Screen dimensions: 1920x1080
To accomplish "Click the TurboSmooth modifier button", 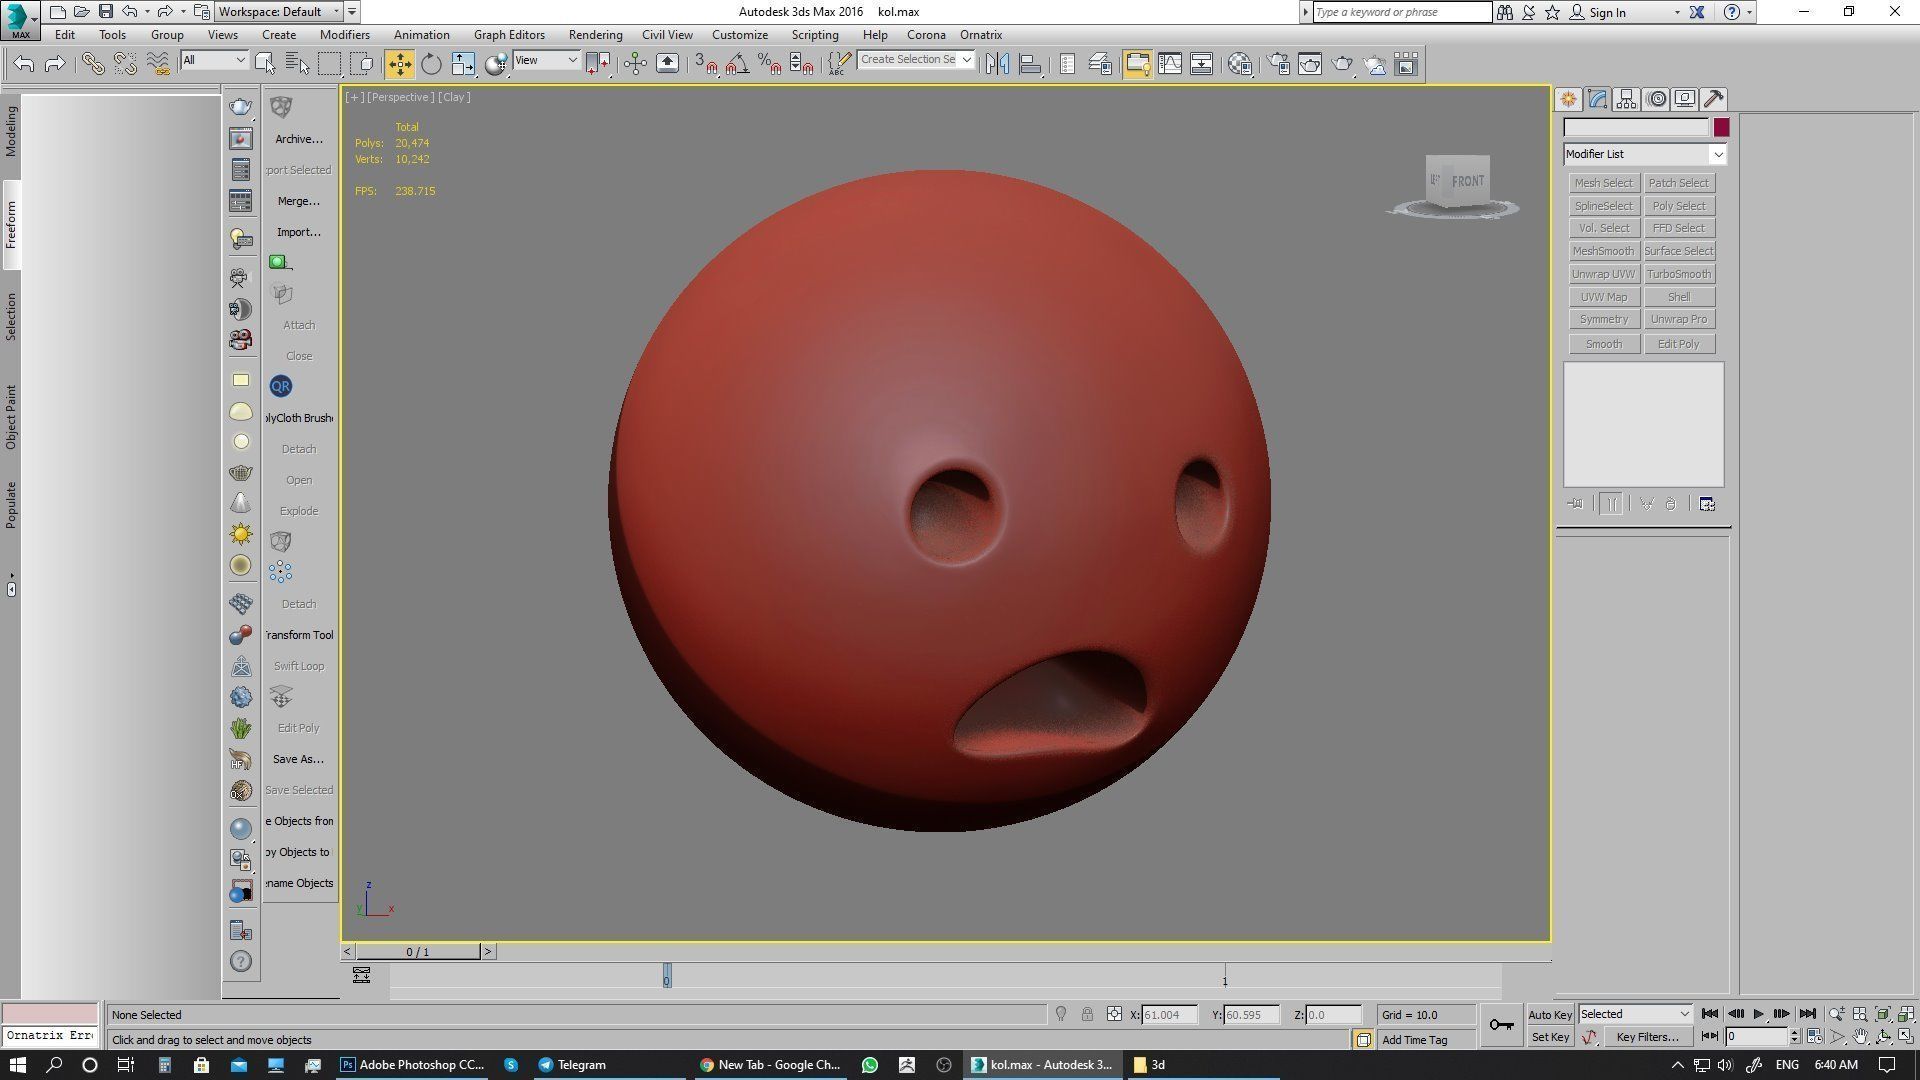I will (1679, 274).
